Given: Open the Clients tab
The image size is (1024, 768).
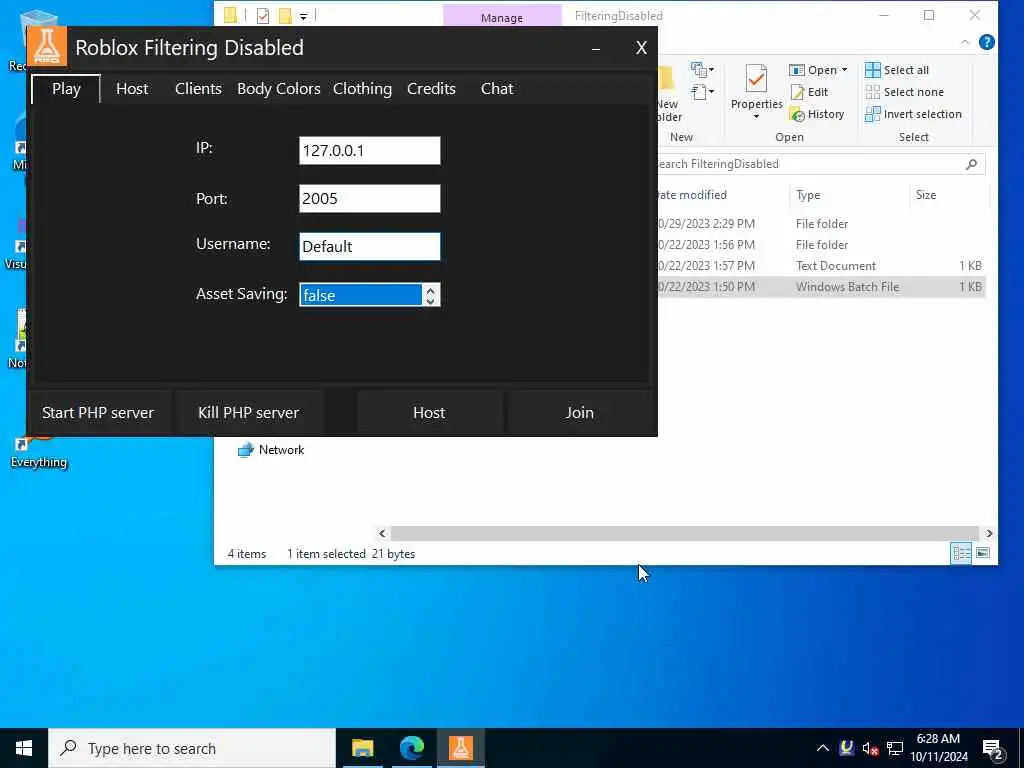Looking at the screenshot, I should 198,89.
